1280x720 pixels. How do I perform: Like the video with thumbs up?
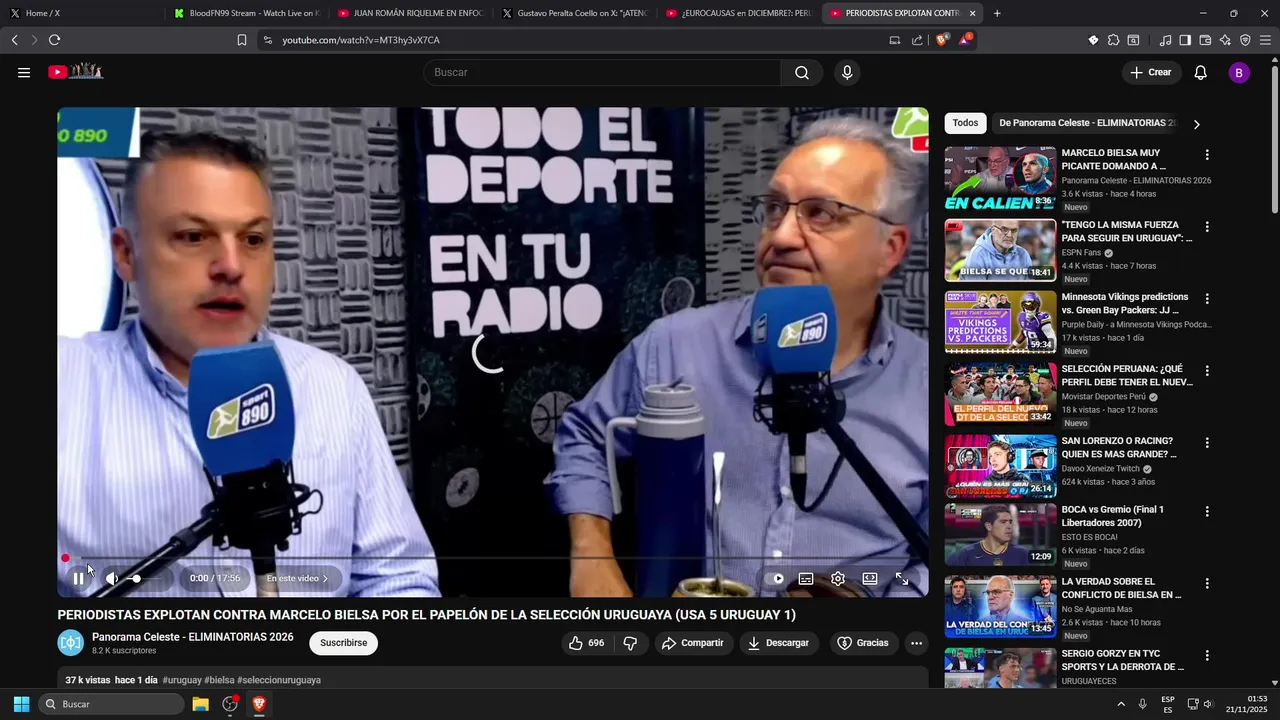pos(586,643)
